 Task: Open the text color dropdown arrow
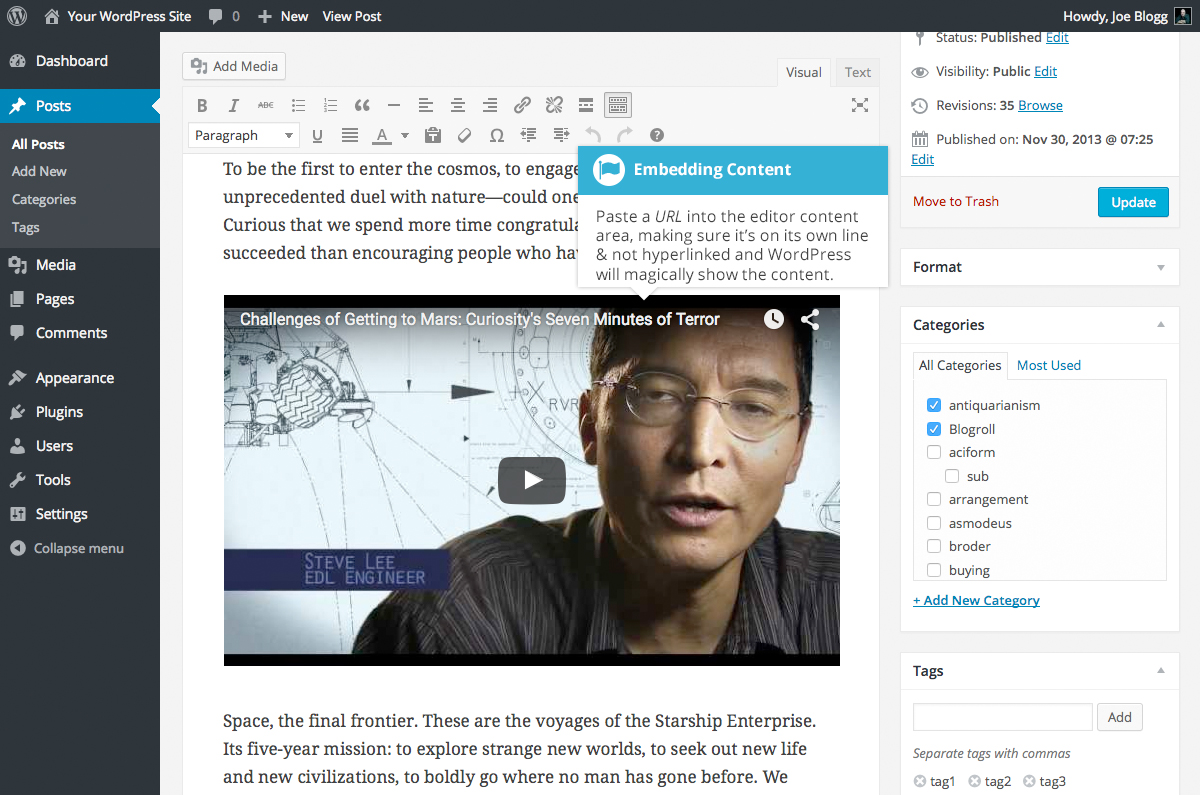[405, 135]
